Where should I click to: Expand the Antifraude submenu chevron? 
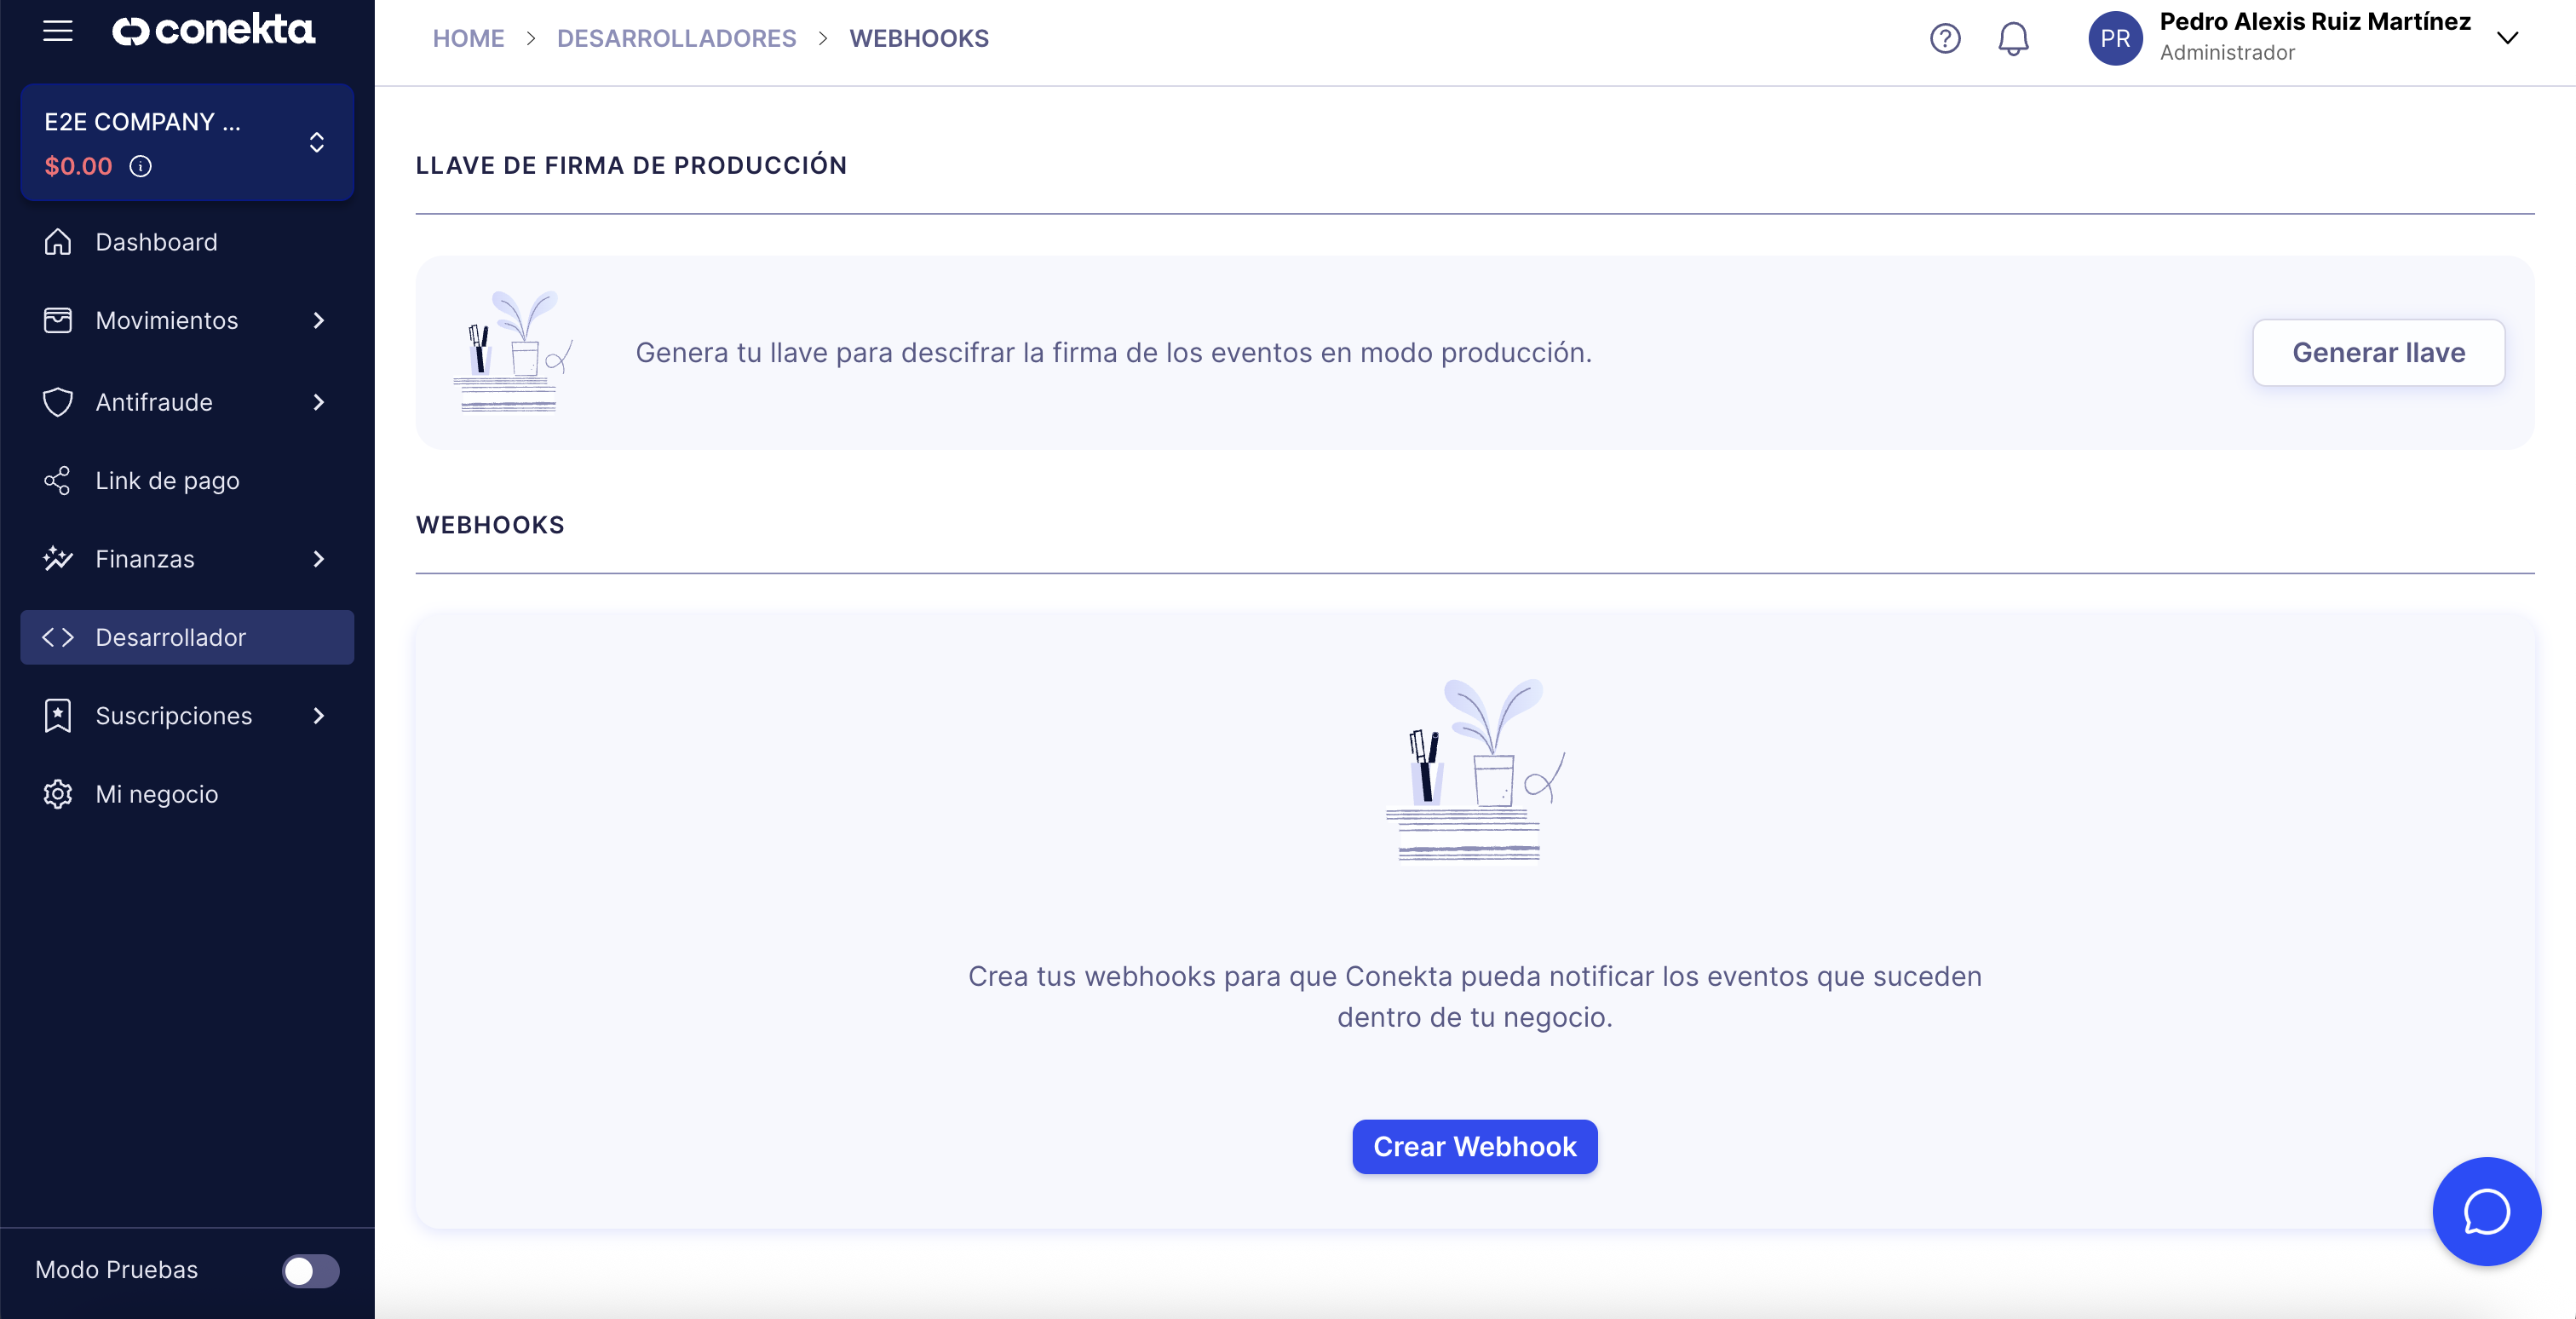[318, 402]
